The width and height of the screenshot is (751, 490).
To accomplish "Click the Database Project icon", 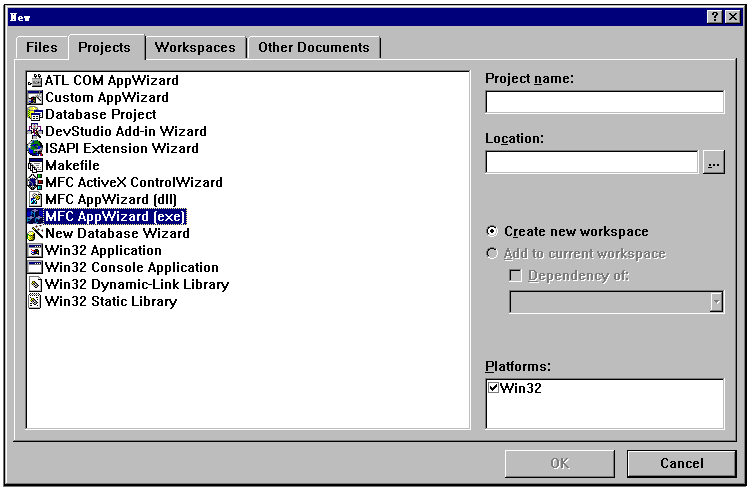I will 35,114.
